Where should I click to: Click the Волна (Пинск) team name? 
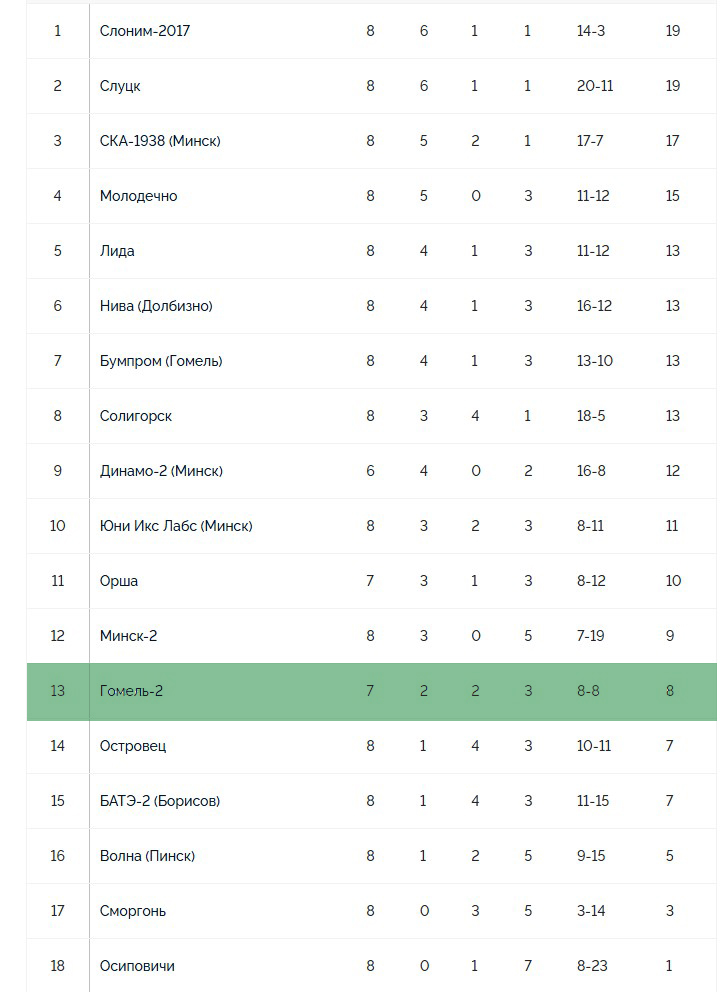coord(147,856)
